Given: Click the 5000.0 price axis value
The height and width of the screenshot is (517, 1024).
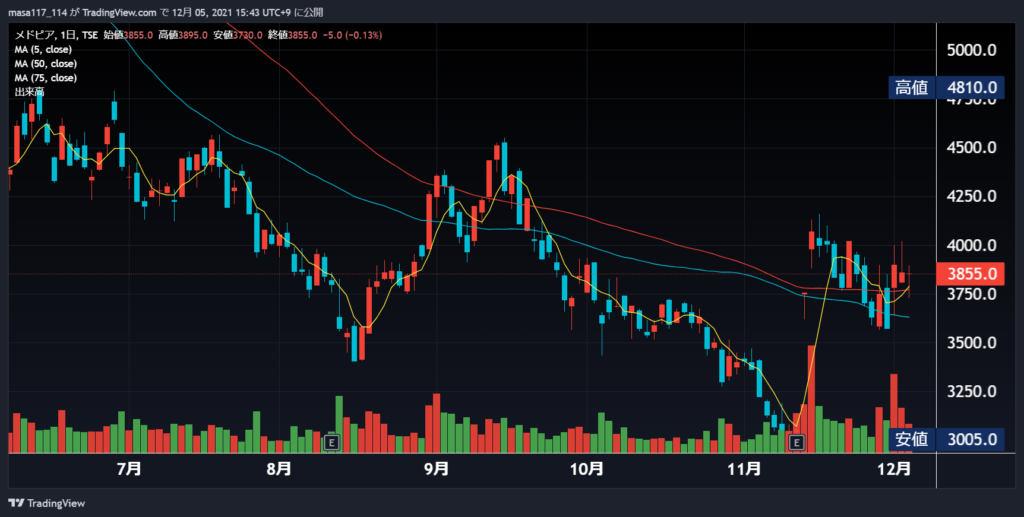Looking at the screenshot, I should (972, 50).
